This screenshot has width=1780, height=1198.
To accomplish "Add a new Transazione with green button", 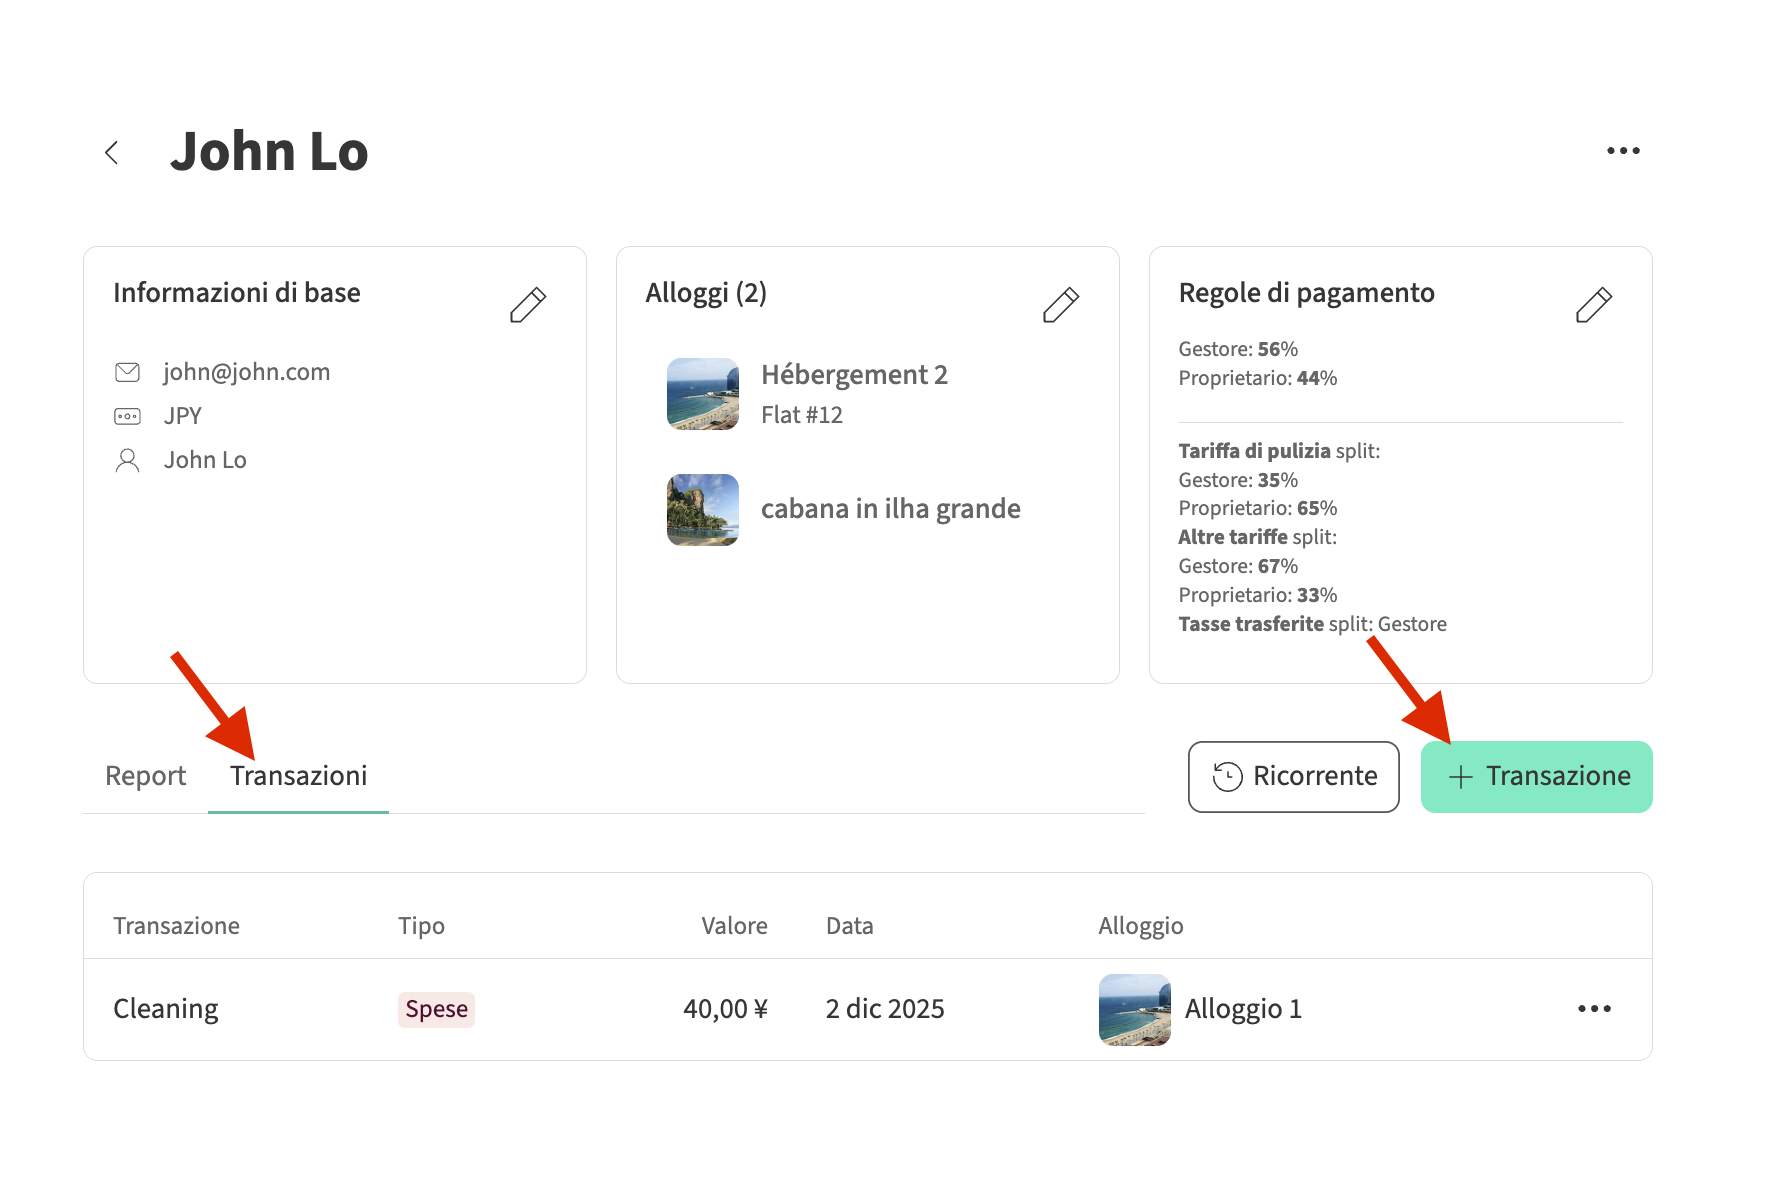I will click(1536, 777).
